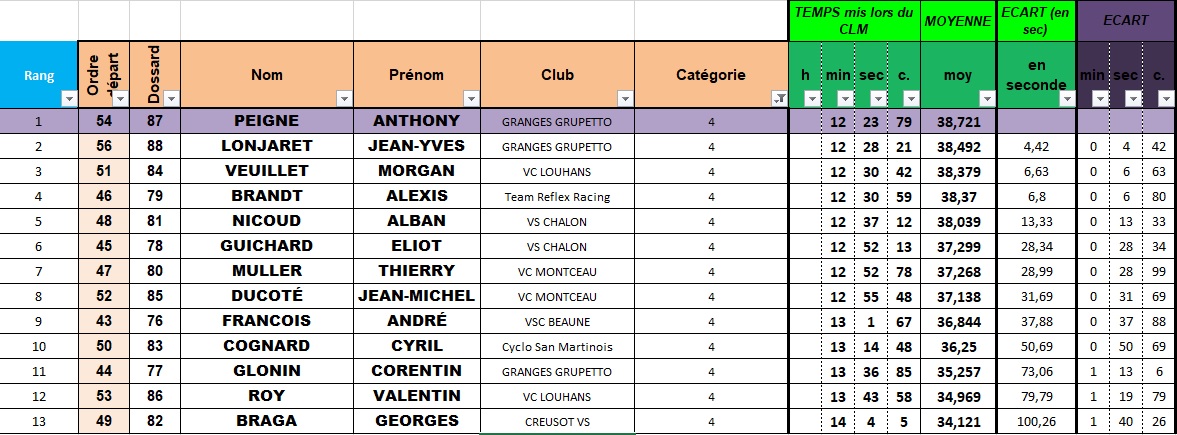This screenshot has height=435, width=1177.
Task: Open the Ordre départ filter arrow
Action: click(x=120, y=98)
